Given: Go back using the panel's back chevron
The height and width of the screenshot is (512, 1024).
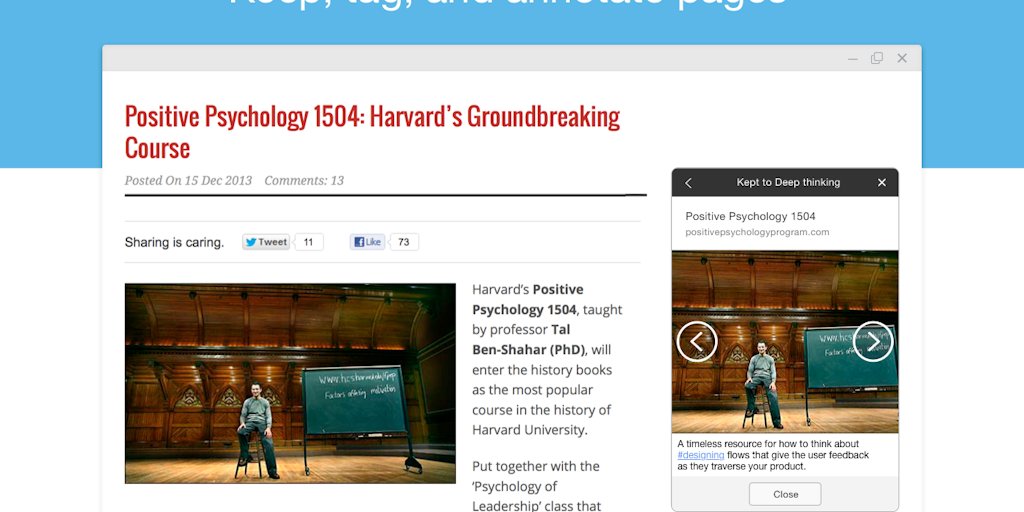Looking at the screenshot, I should 688,184.
